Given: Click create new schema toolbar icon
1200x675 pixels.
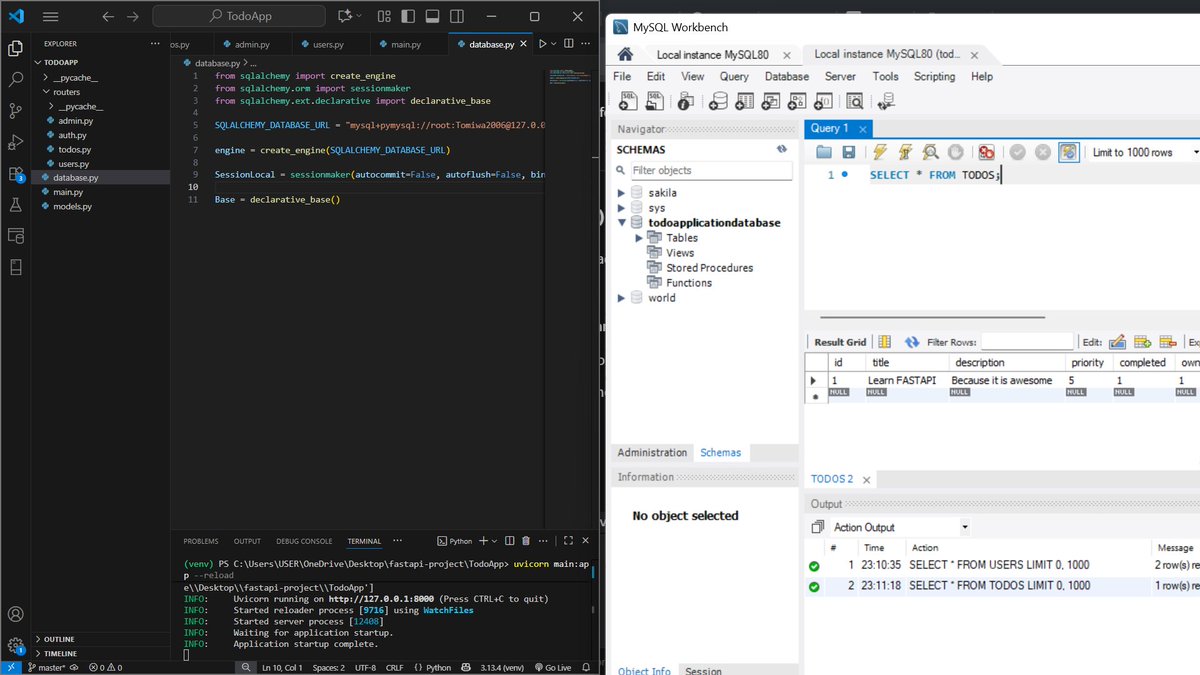Looking at the screenshot, I should pyautogui.click(x=718, y=100).
